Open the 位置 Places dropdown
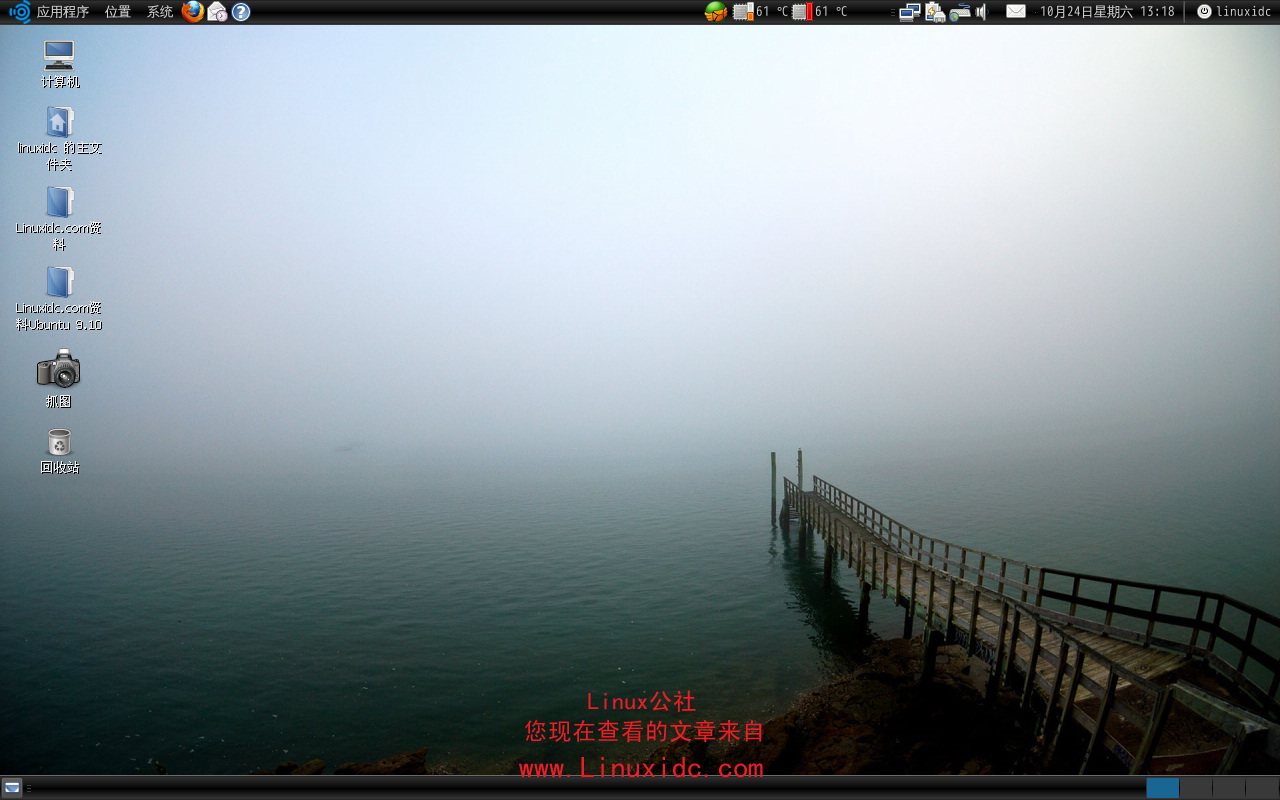The width and height of the screenshot is (1280, 800). [x=116, y=11]
